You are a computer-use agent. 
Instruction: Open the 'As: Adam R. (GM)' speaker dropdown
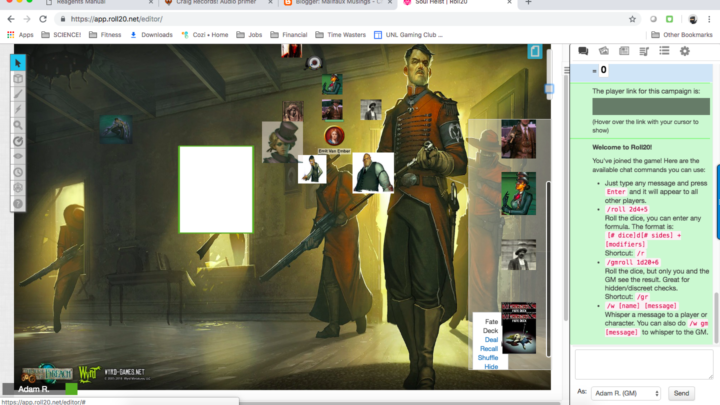(x=626, y=393)
